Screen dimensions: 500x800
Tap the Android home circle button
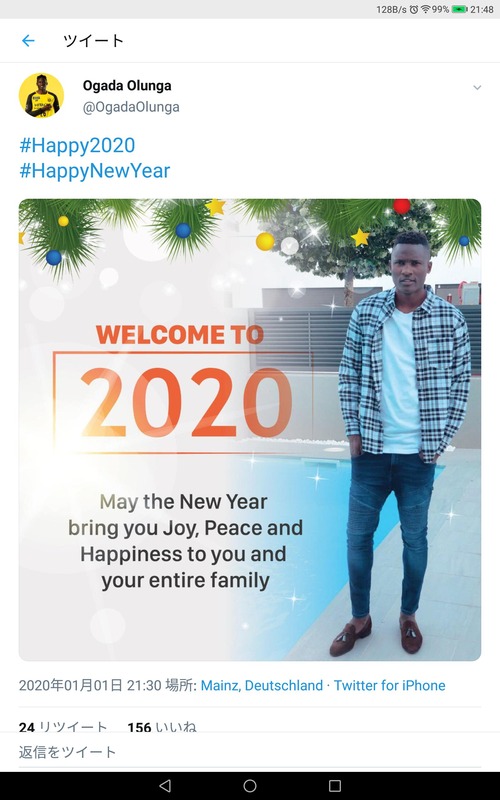pos(250,786)
